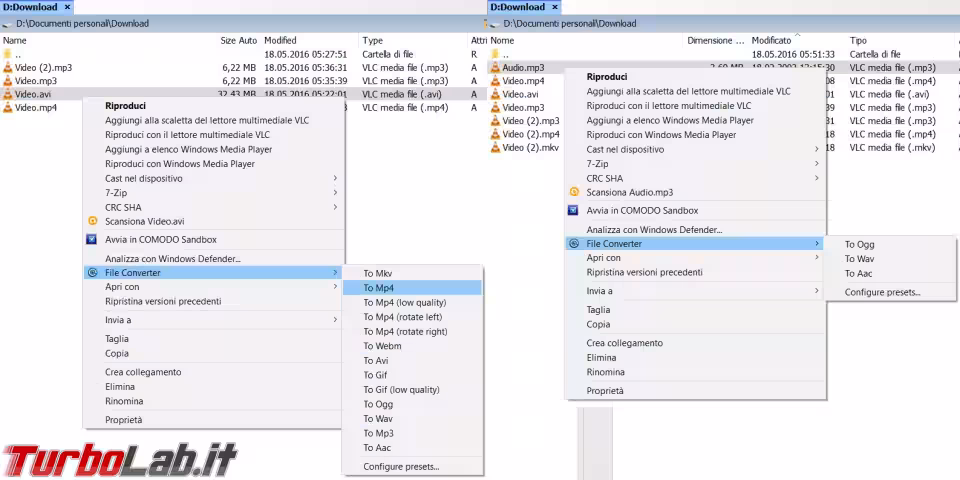Image resolution: width=960 pixels, height=480 pixels.
Task: Click File Converter icon in Video.avi context menu
Action: (x=92, y=272)
